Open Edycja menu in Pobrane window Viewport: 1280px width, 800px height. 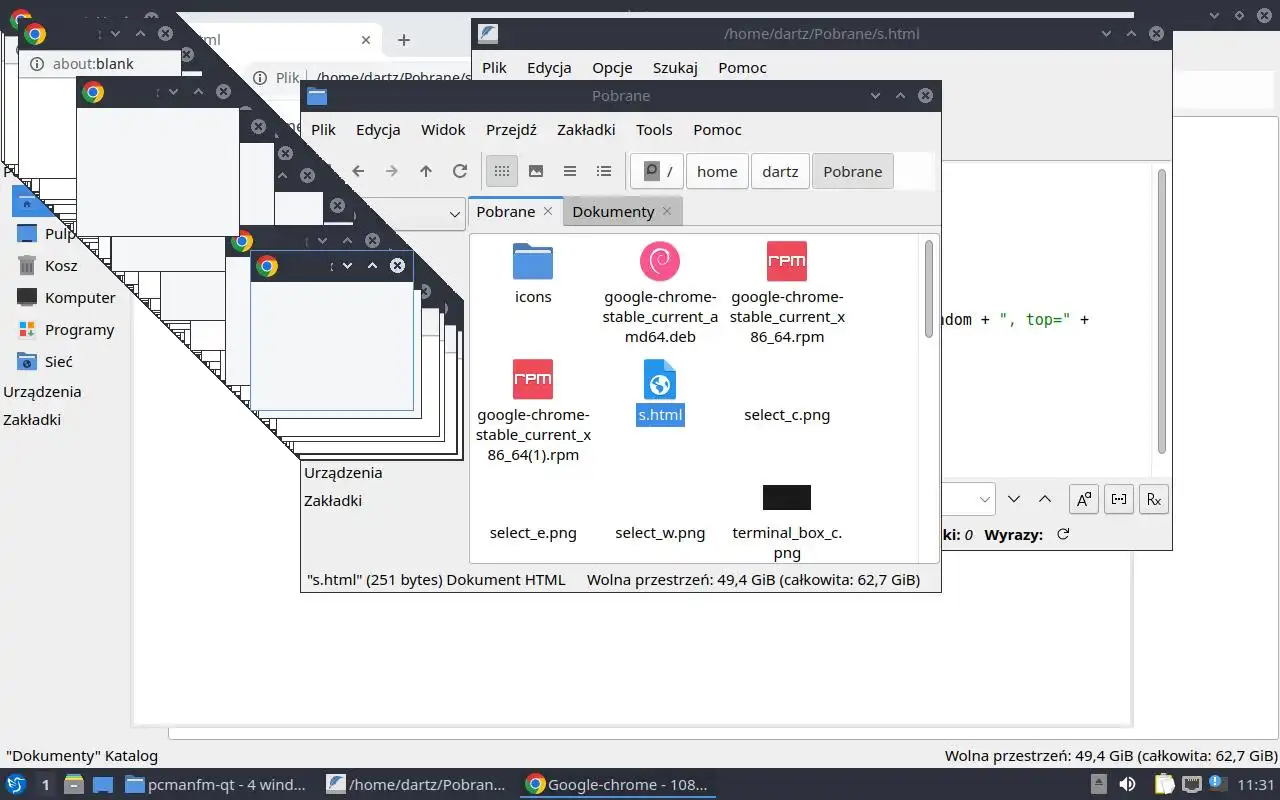pos(378,129)
